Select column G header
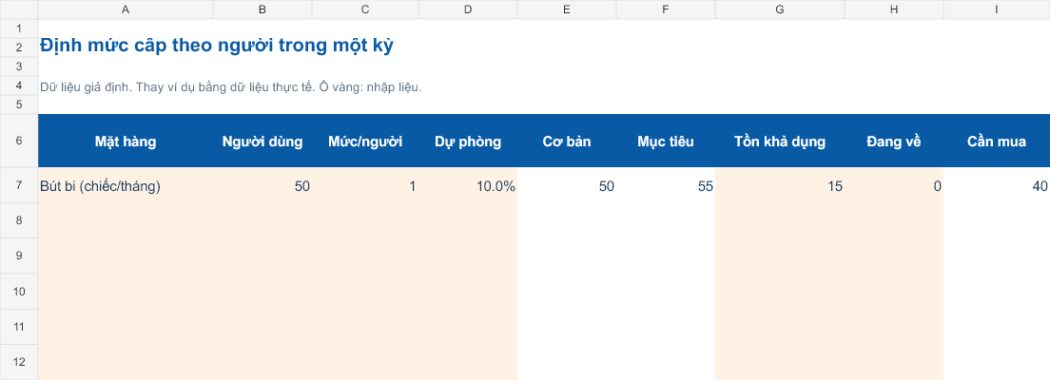Image resolution: width=1050 pixels, height=380 pixels. click(x=779, y=9)
